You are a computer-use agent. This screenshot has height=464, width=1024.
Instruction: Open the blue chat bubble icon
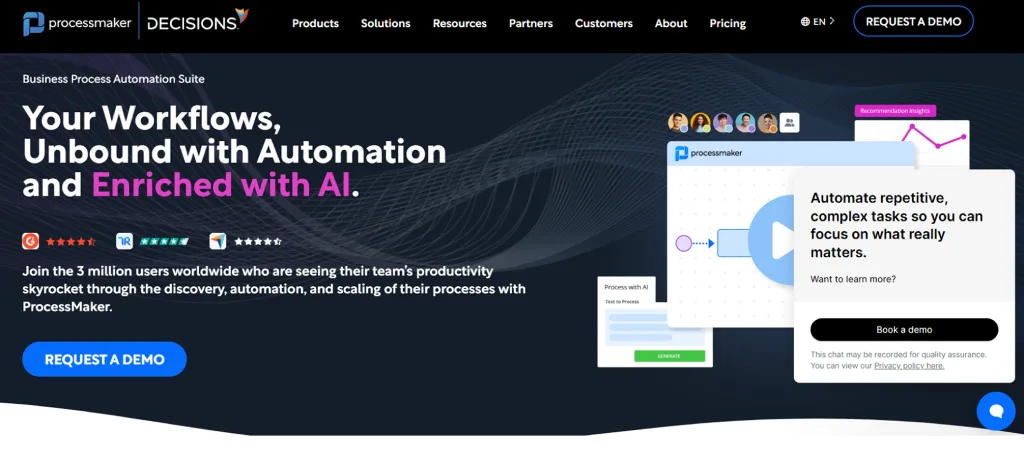(996, 411)
